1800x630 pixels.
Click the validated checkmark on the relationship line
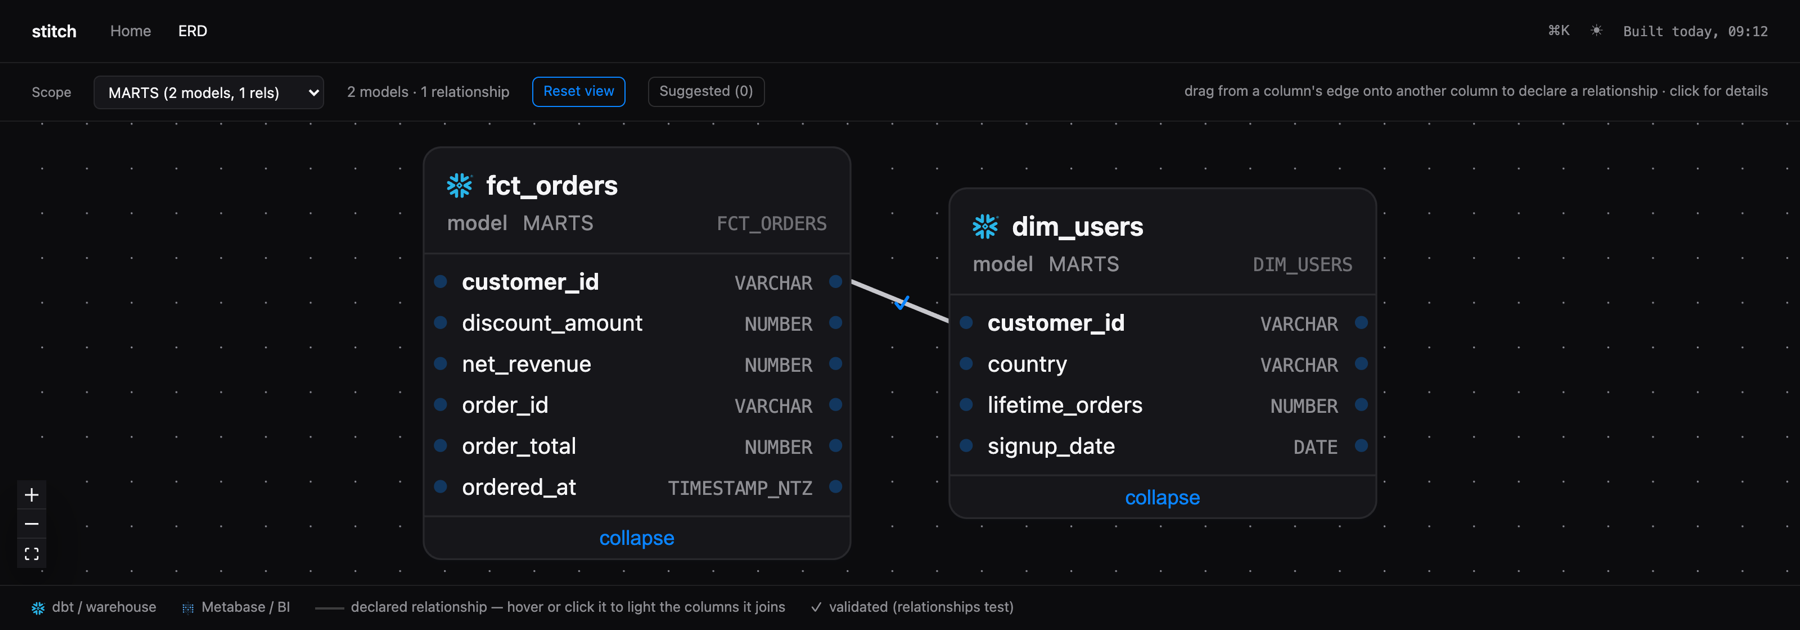[x=901, y=302]
